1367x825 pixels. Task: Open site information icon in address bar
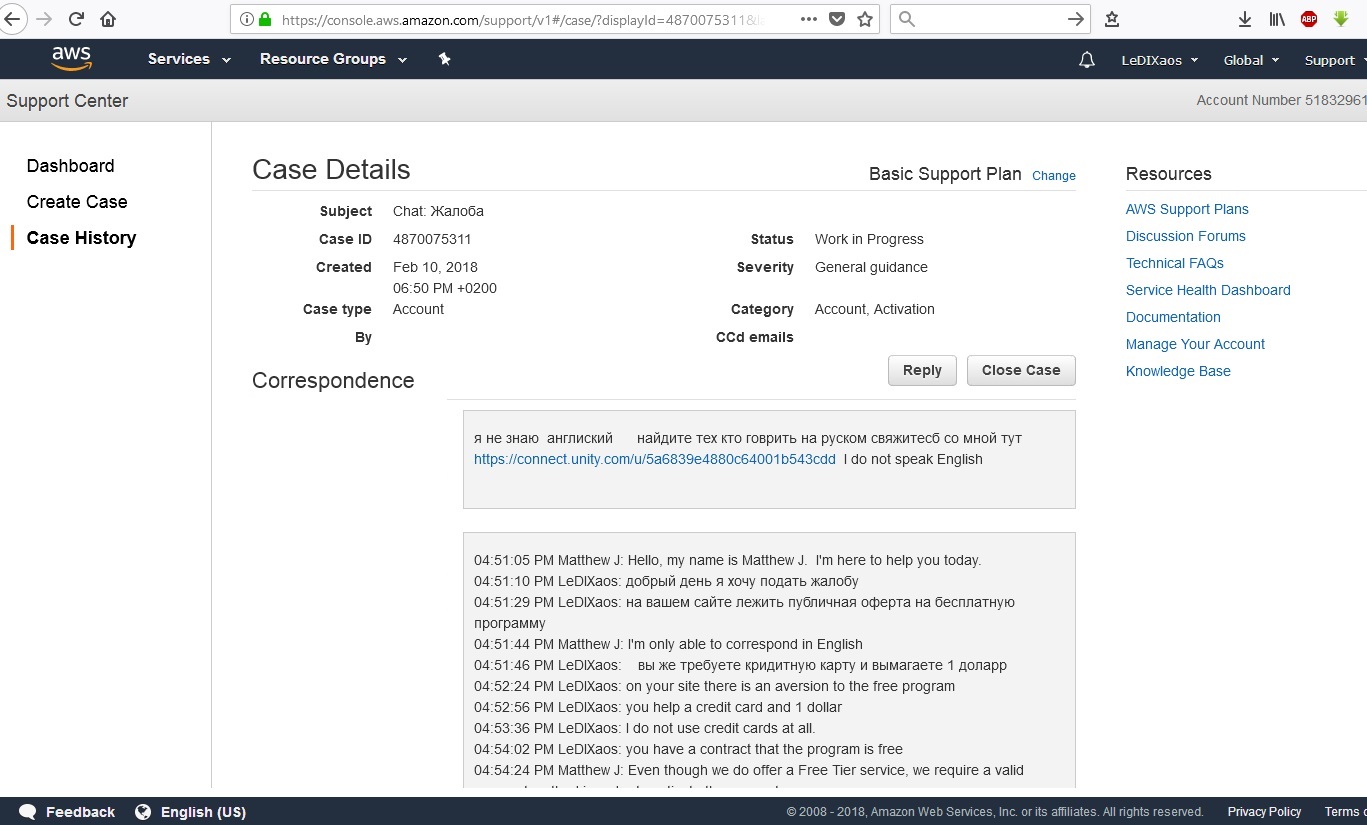(x=246, y=19)
